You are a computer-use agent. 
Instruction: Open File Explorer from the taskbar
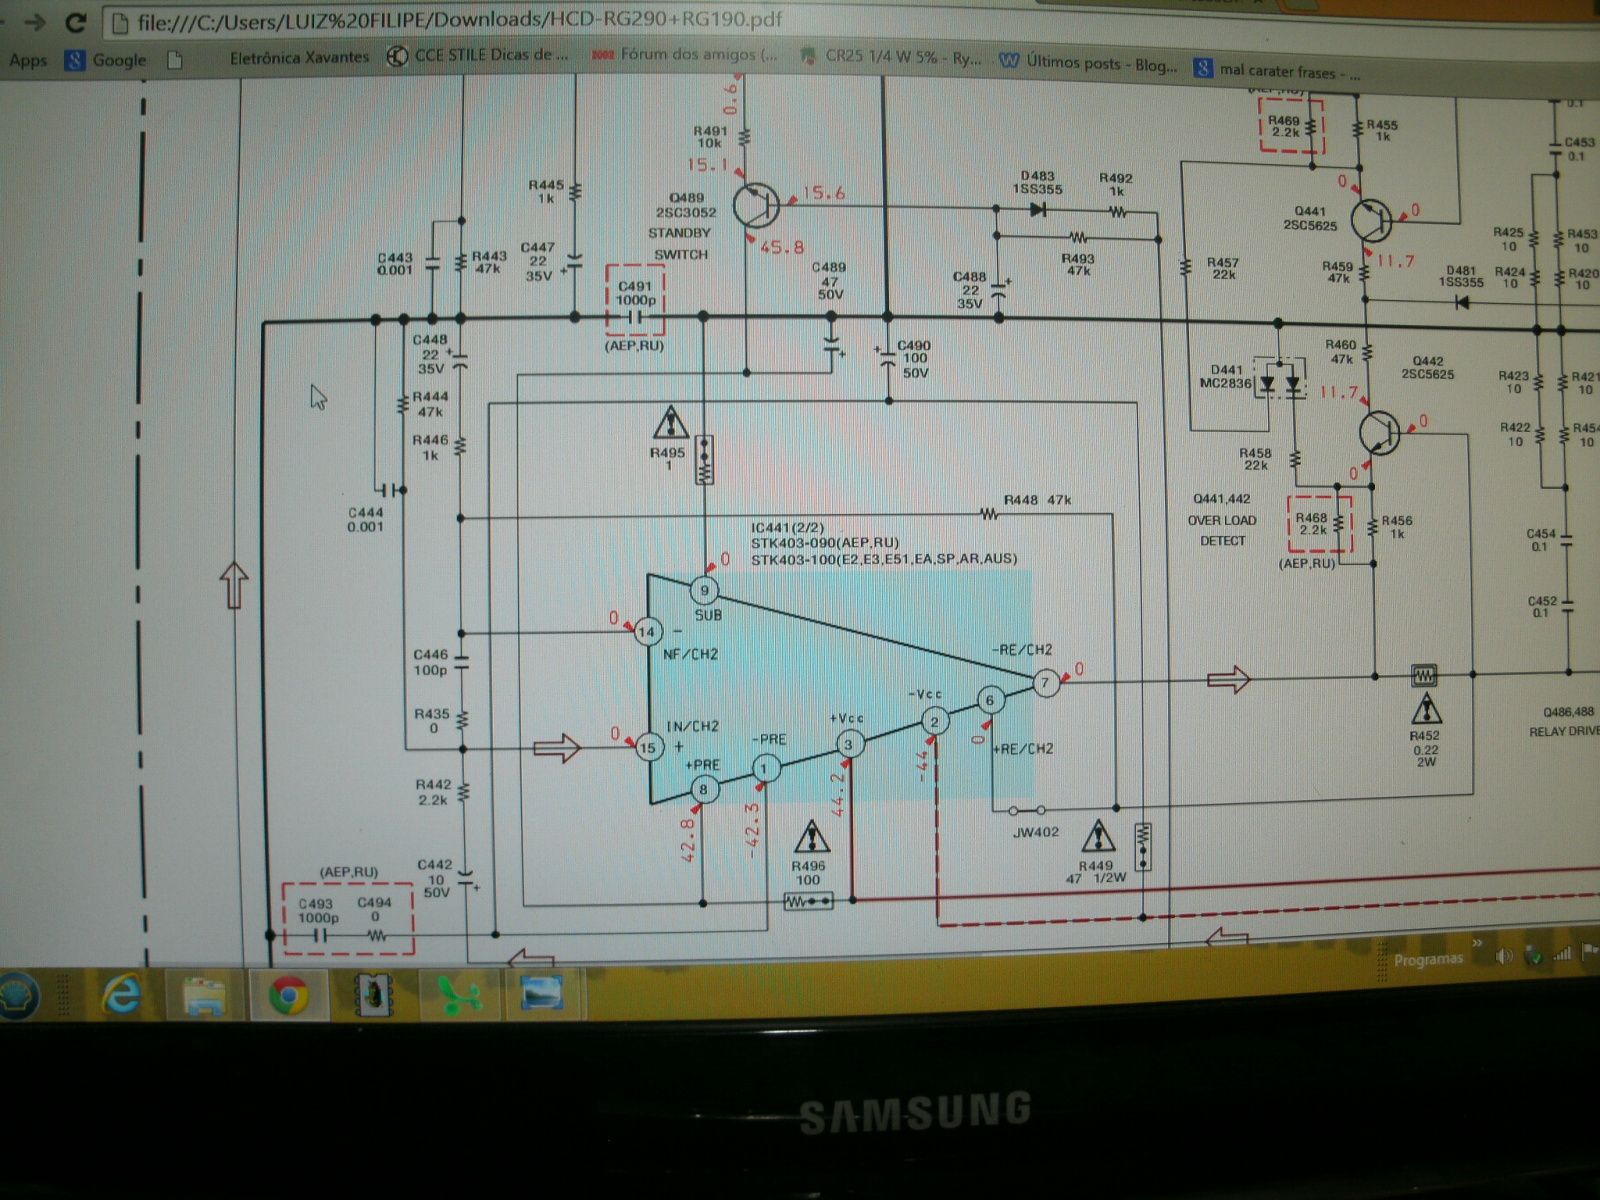tap(204, 996)
